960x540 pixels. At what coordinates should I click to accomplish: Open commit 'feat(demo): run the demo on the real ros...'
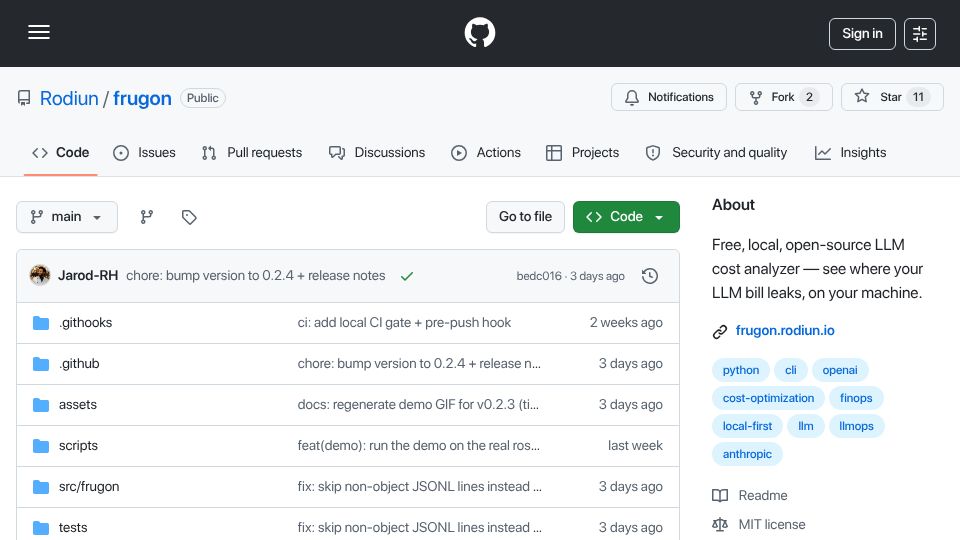point(419,446)
